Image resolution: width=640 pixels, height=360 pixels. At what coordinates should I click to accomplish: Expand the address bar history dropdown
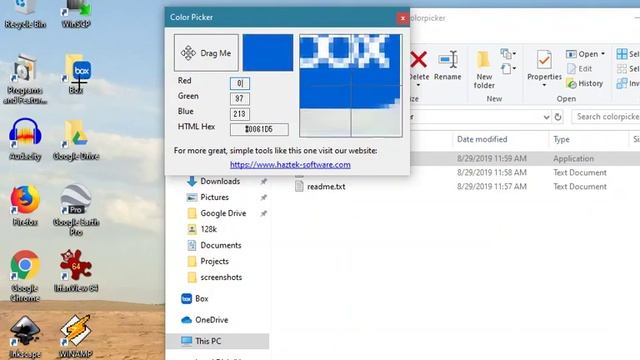[546, 117]
